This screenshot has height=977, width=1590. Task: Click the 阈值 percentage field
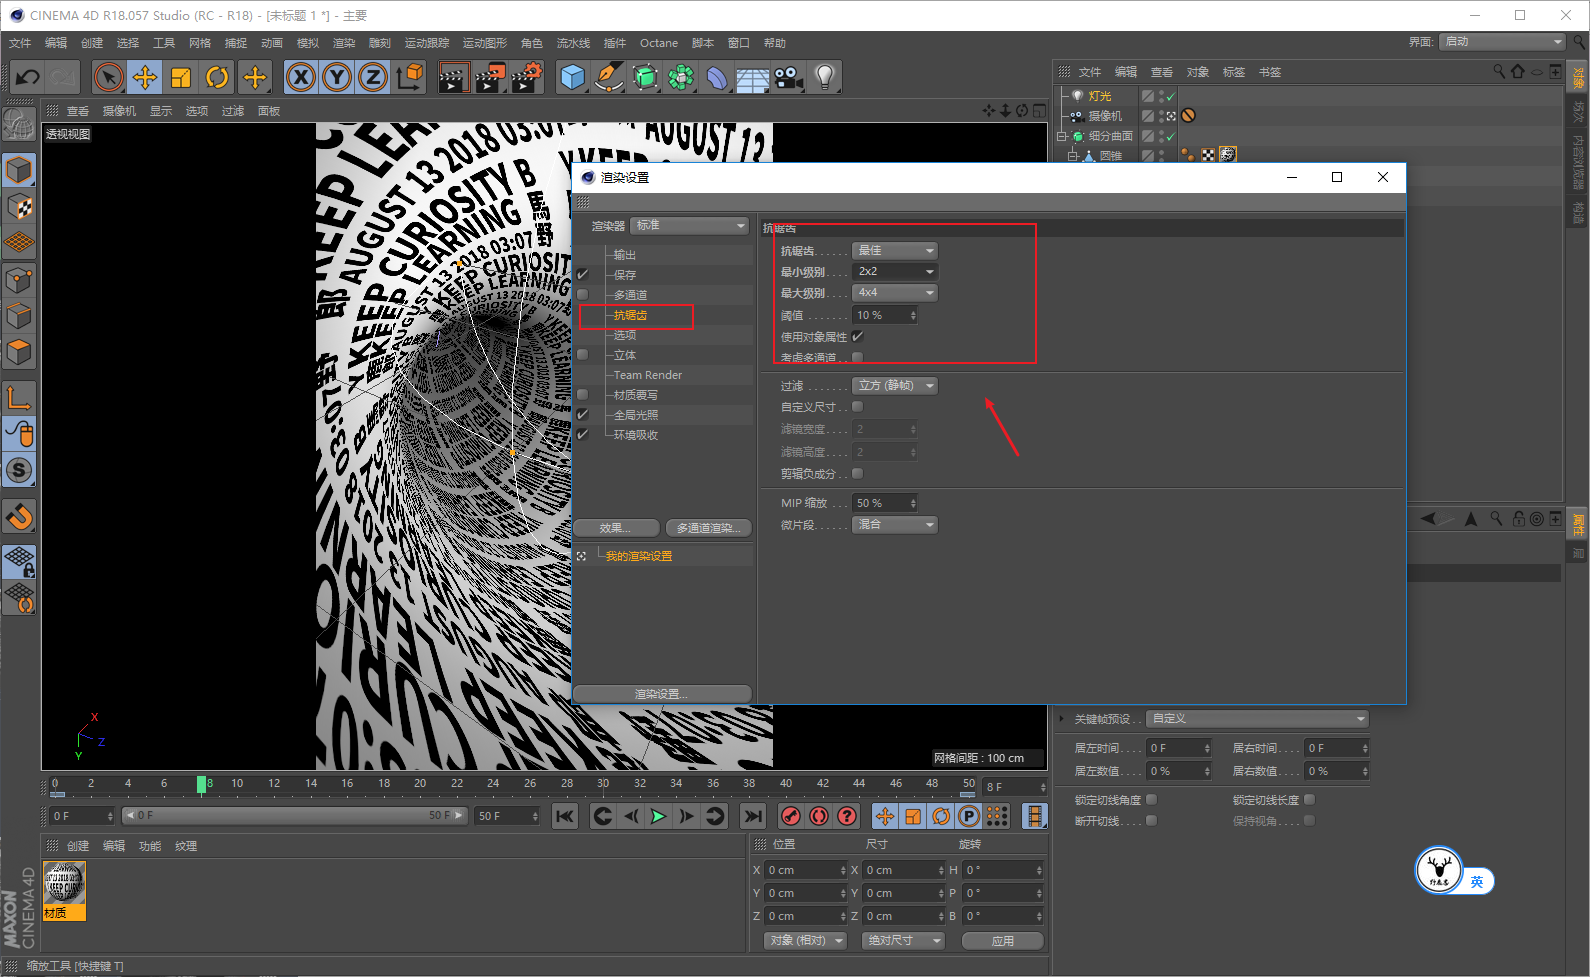[x=885, y=316]
